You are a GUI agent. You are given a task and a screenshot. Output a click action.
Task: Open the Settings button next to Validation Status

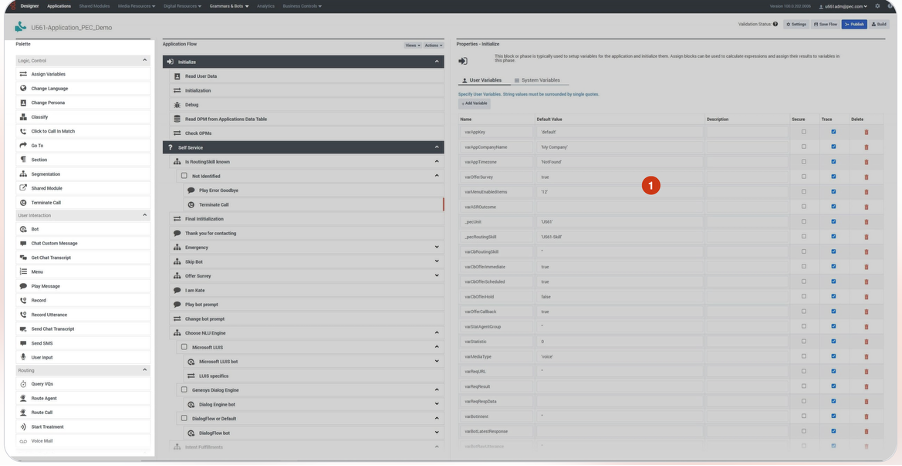point(796,24)
